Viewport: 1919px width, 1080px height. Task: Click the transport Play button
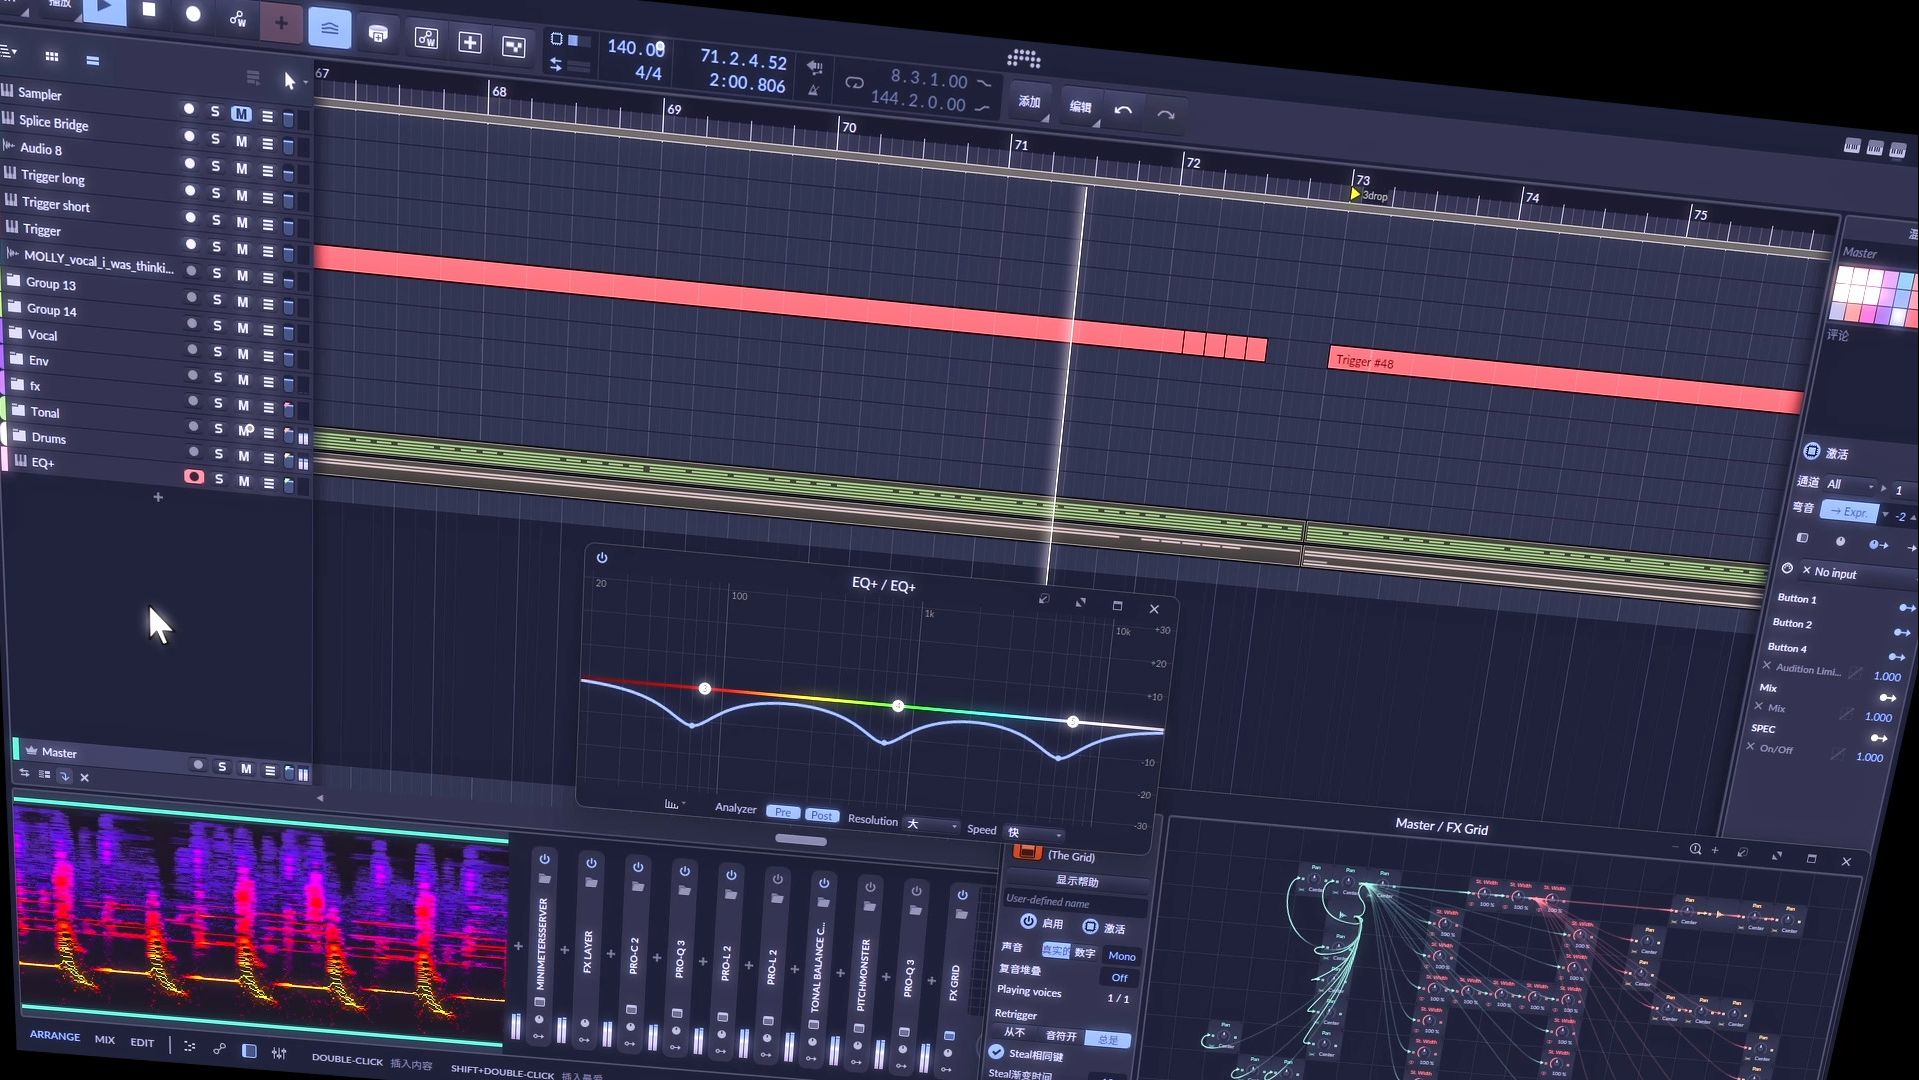point(104,9)
